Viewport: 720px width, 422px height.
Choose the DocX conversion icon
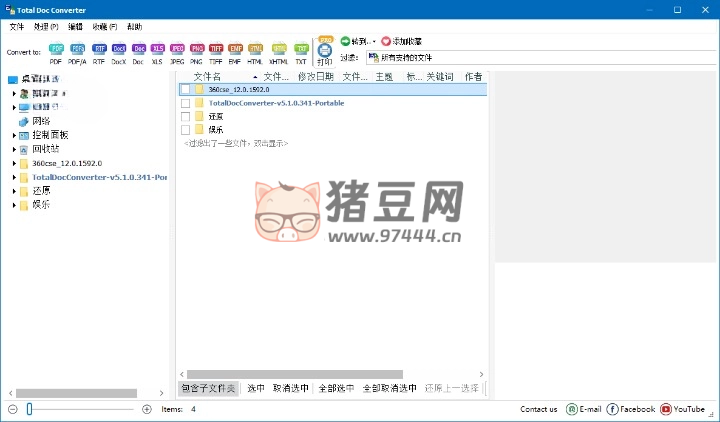tap(119, 50)
